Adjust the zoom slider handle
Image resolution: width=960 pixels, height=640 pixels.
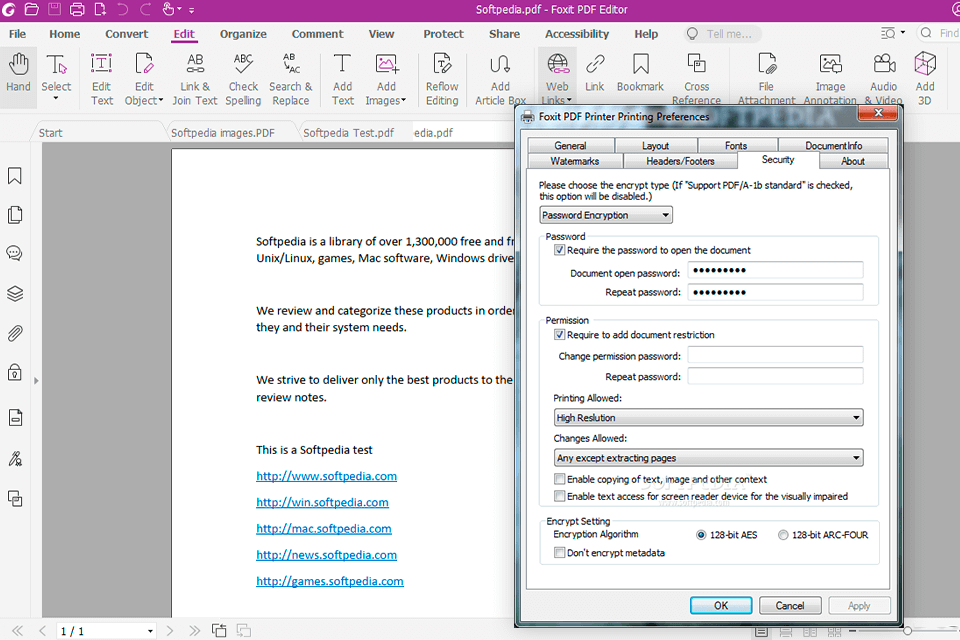coord(908,631)
